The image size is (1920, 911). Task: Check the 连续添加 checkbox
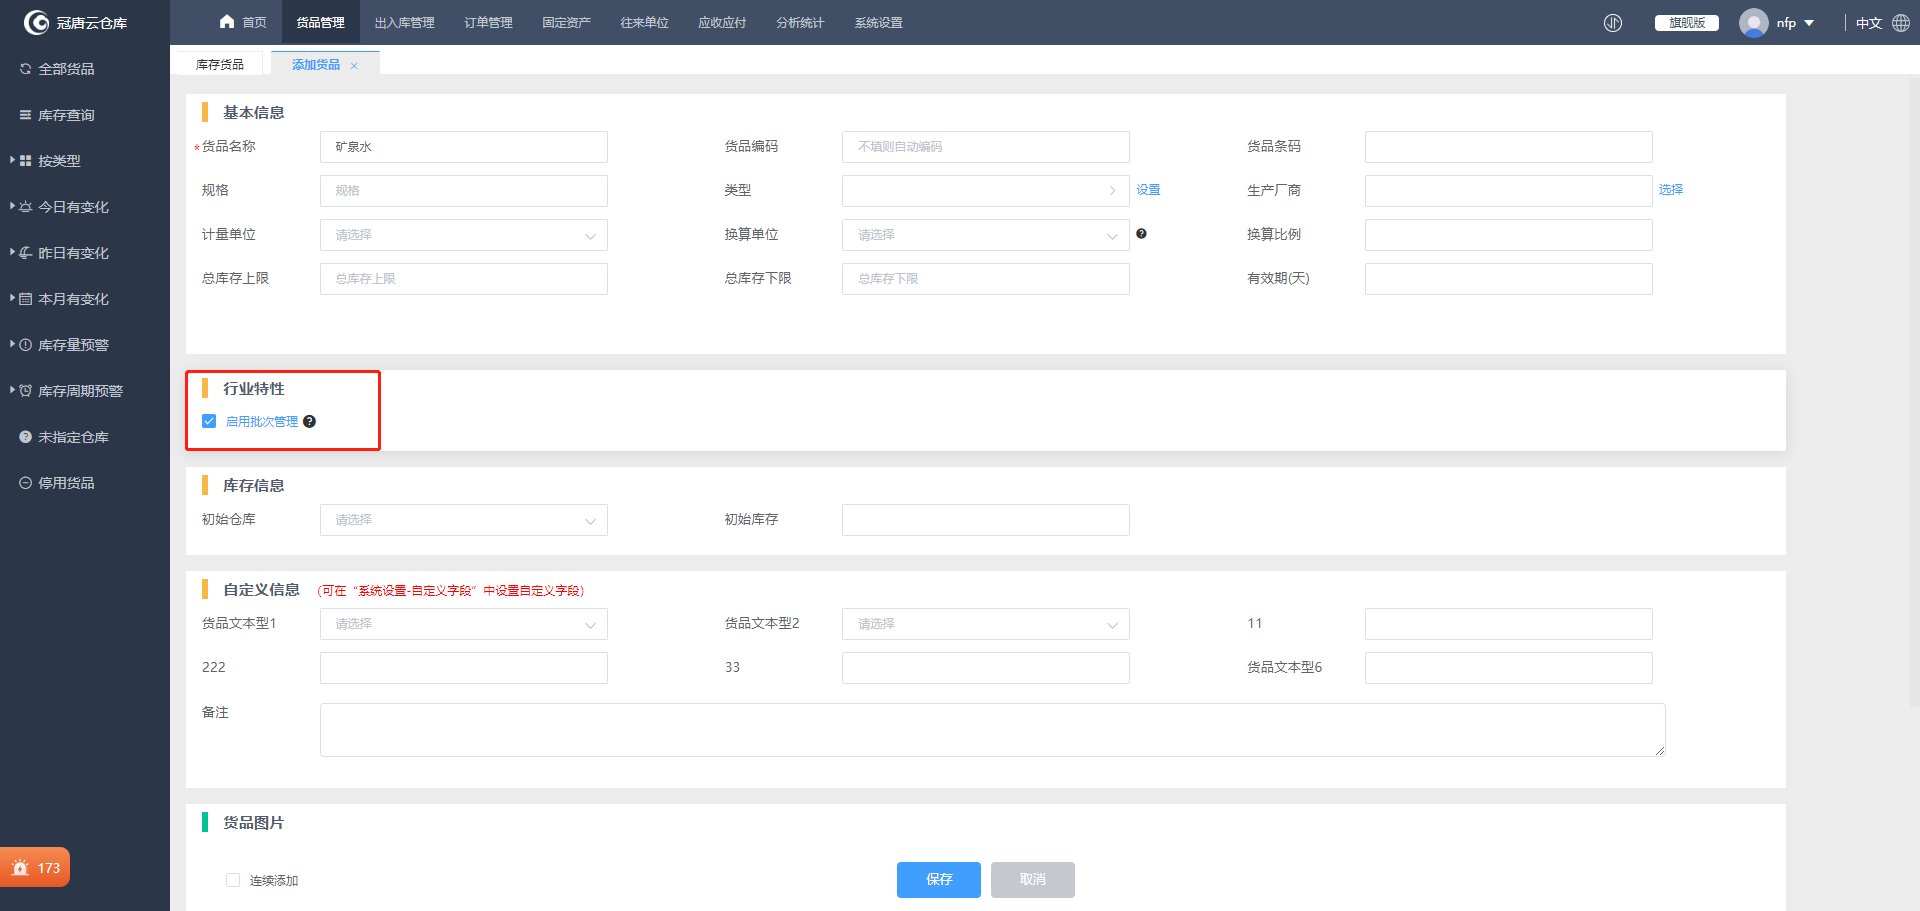[233, 880]
